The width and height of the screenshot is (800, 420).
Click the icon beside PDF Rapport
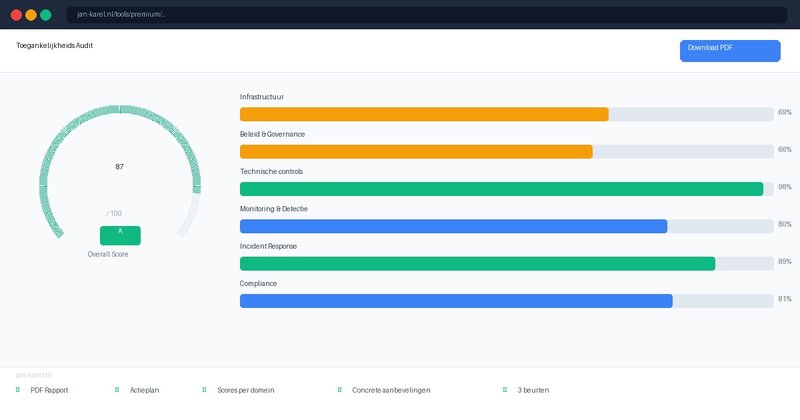(x=18, y=390)
